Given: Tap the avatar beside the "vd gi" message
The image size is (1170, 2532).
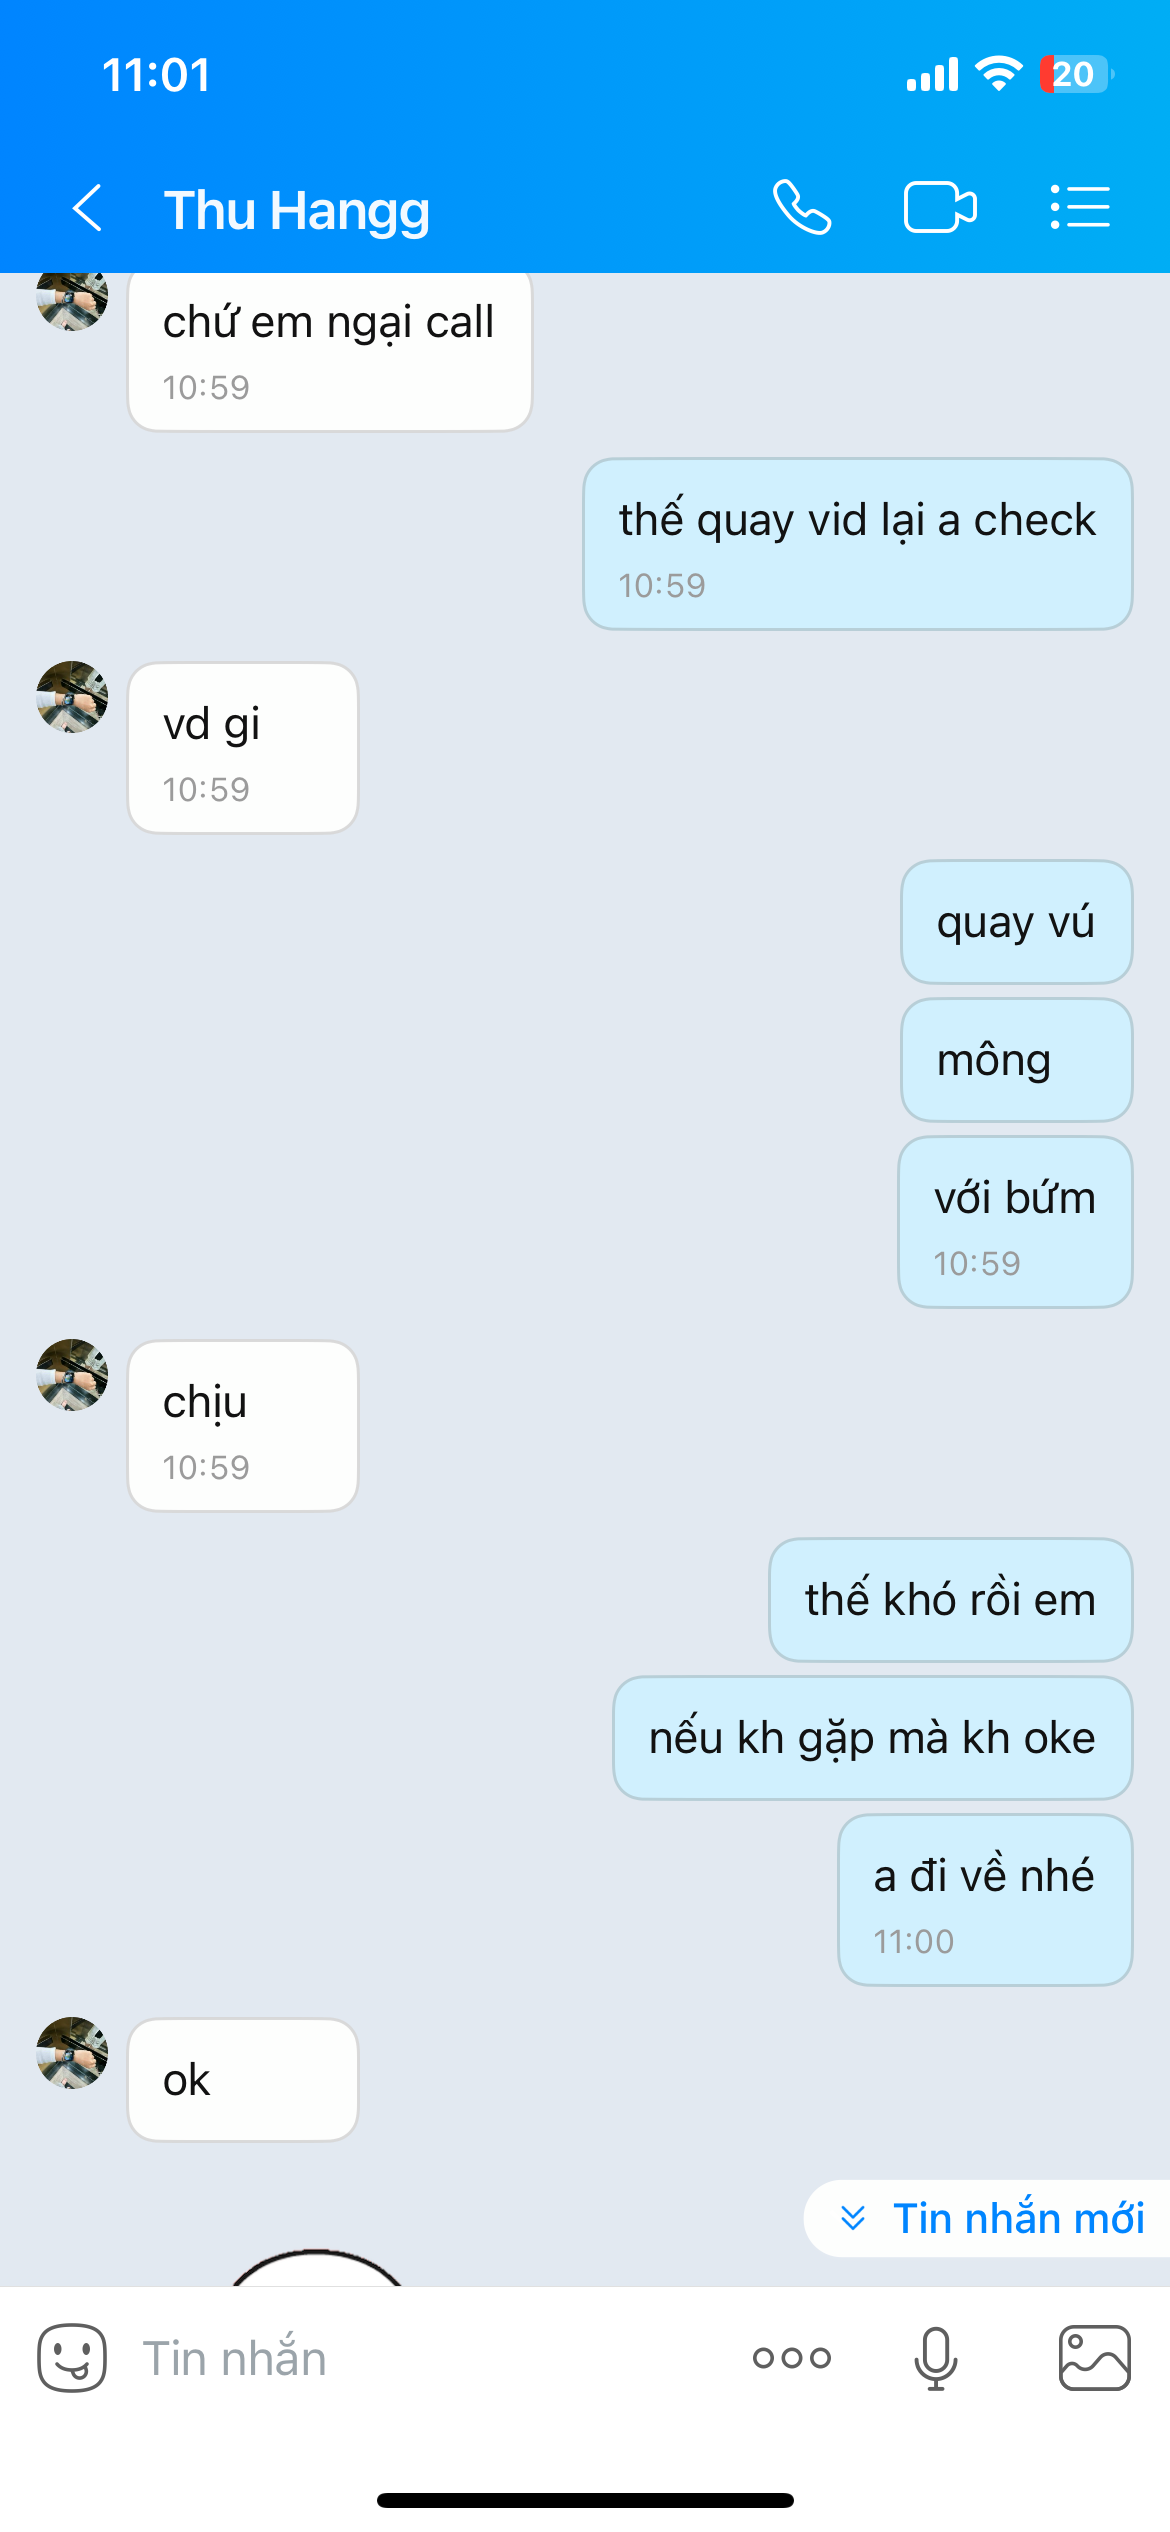Looking at the screenshot, I should coord(72,697).
